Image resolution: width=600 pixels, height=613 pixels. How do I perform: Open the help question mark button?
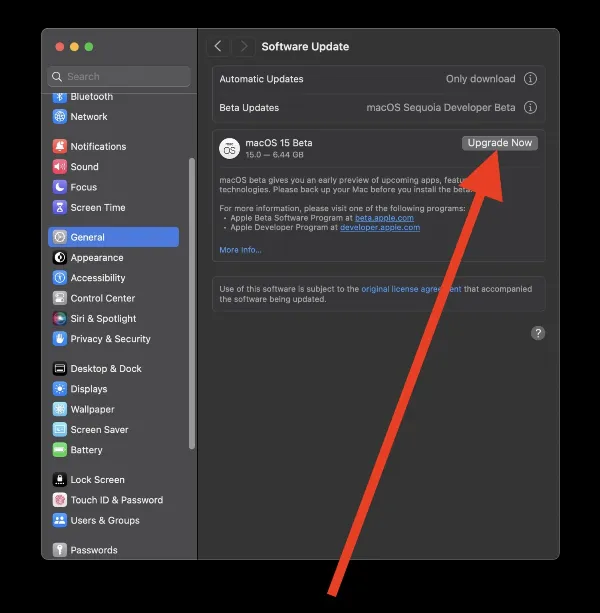[538, 333]
